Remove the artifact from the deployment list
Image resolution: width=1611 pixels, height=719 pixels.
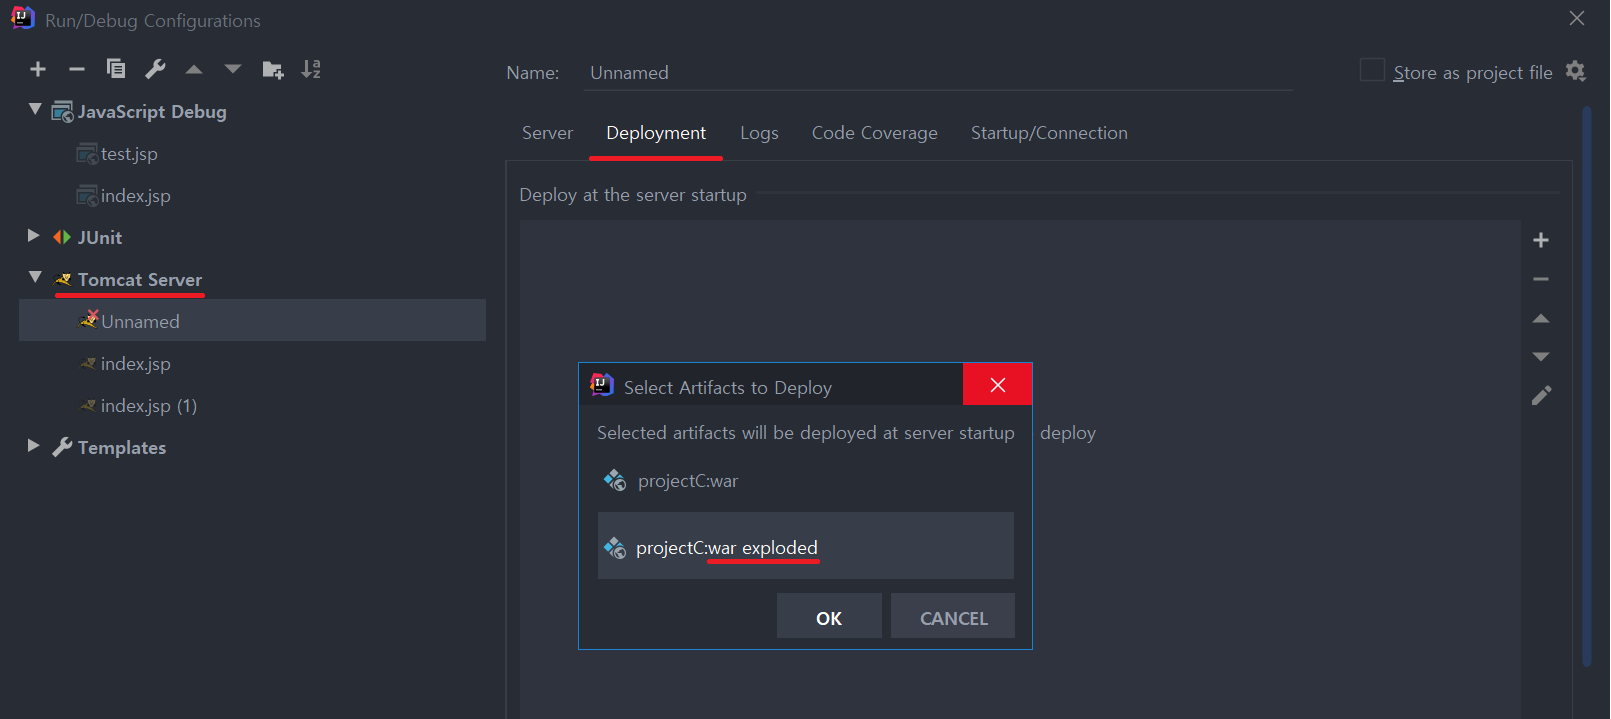pyautogui.click(x=1541, y=279)
